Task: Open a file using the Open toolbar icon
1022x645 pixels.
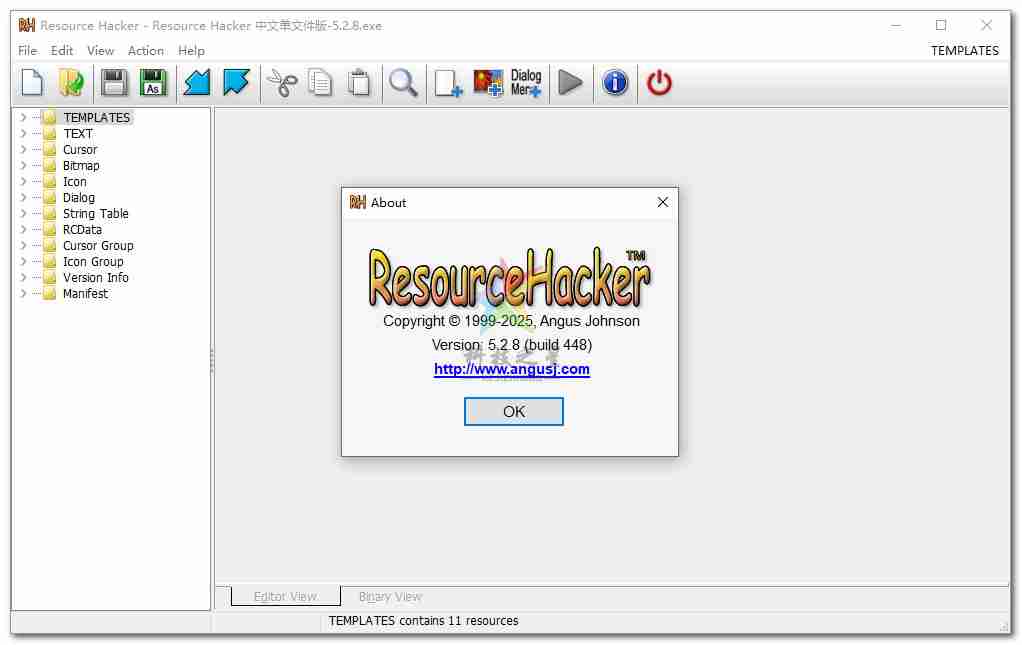Action: (71, 83)
